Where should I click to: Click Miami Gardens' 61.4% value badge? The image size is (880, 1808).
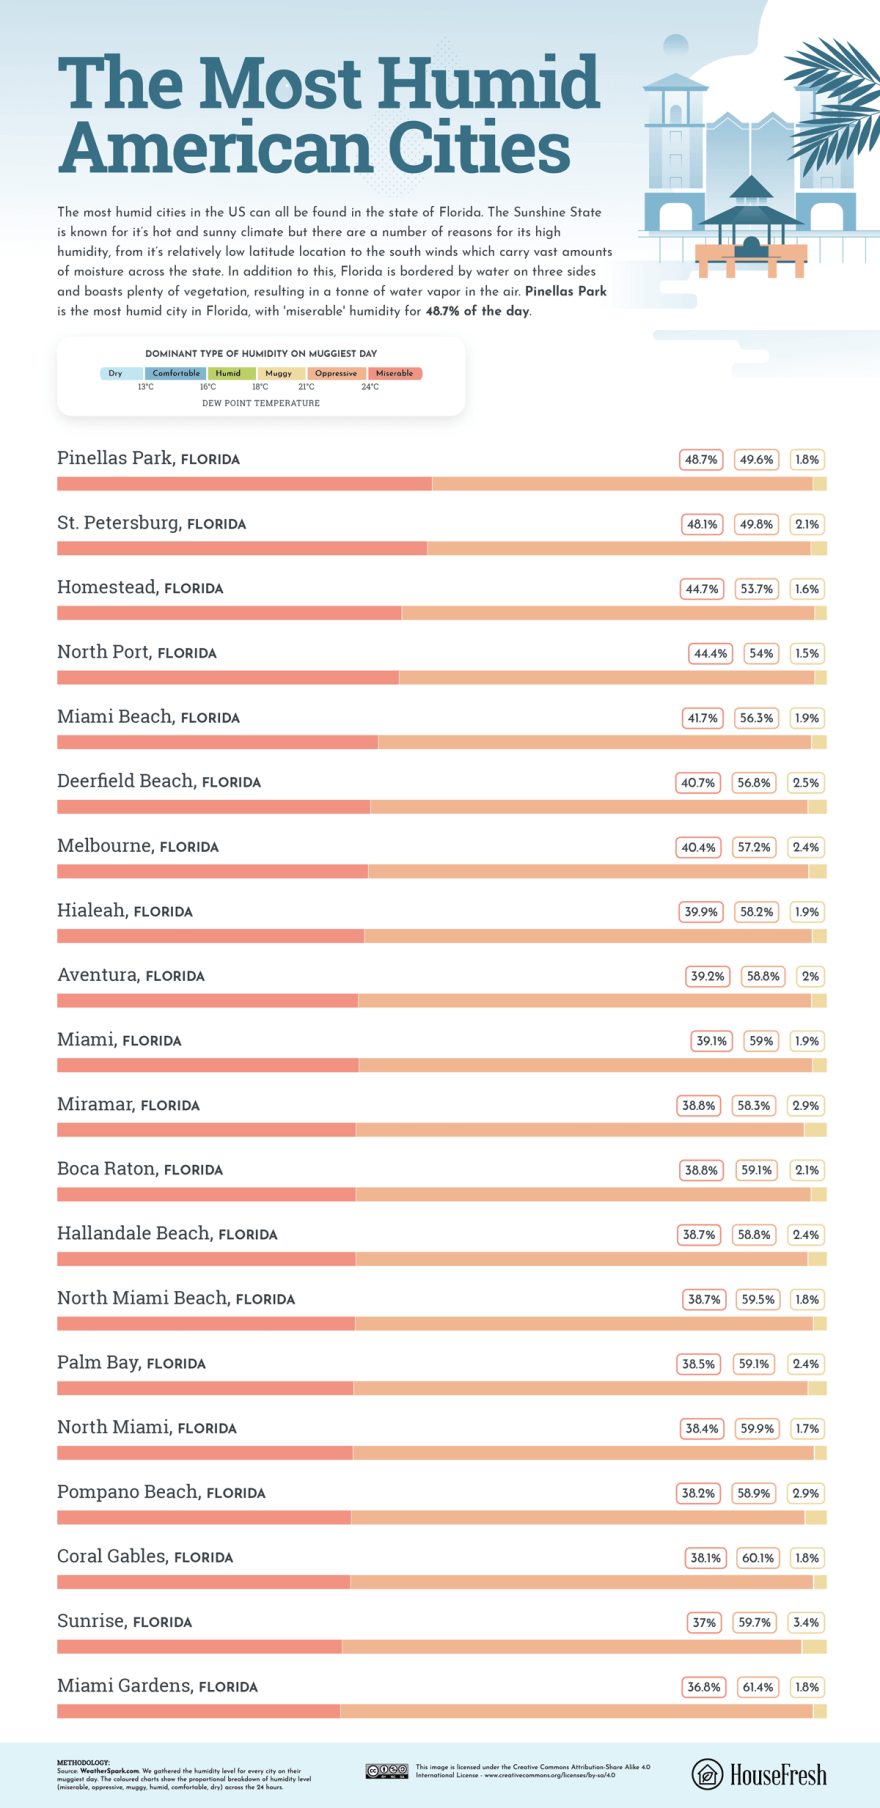758,1687
